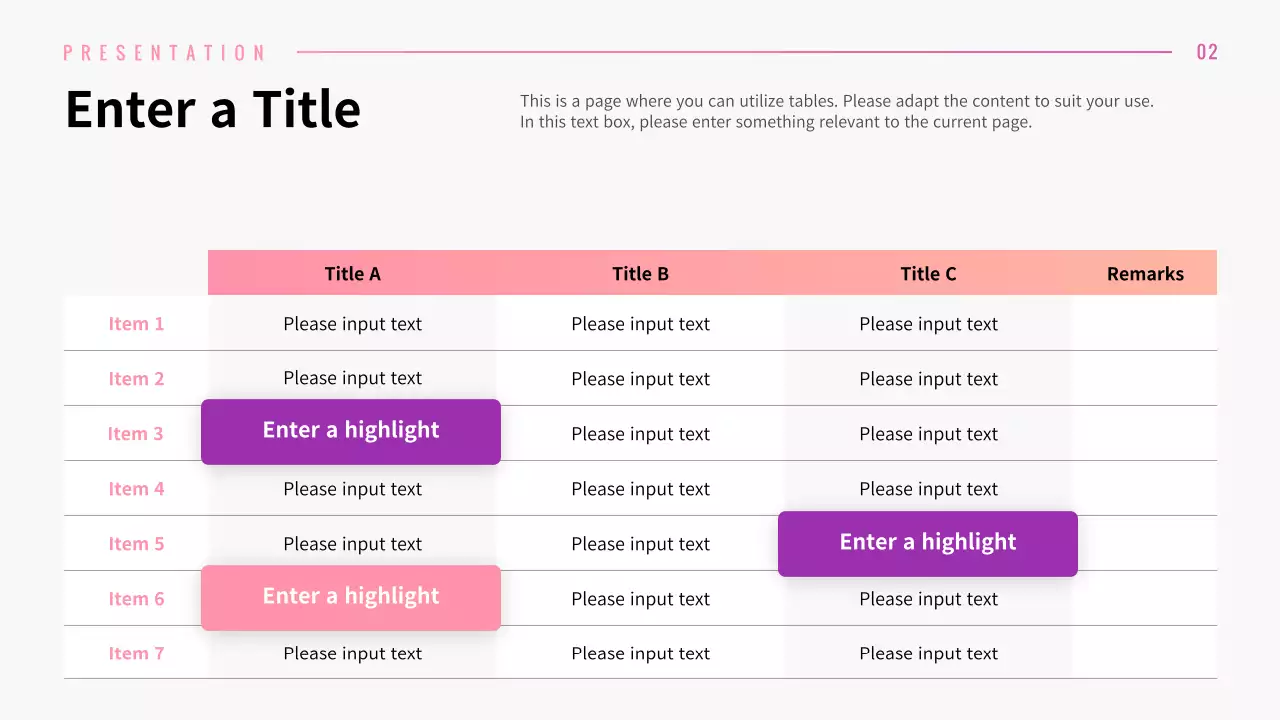Image resolution: width=1280 pixels, height=720 pixels.
Task: Select the purple highlight in the Item 3 row
Action: (x=351, y=431)
